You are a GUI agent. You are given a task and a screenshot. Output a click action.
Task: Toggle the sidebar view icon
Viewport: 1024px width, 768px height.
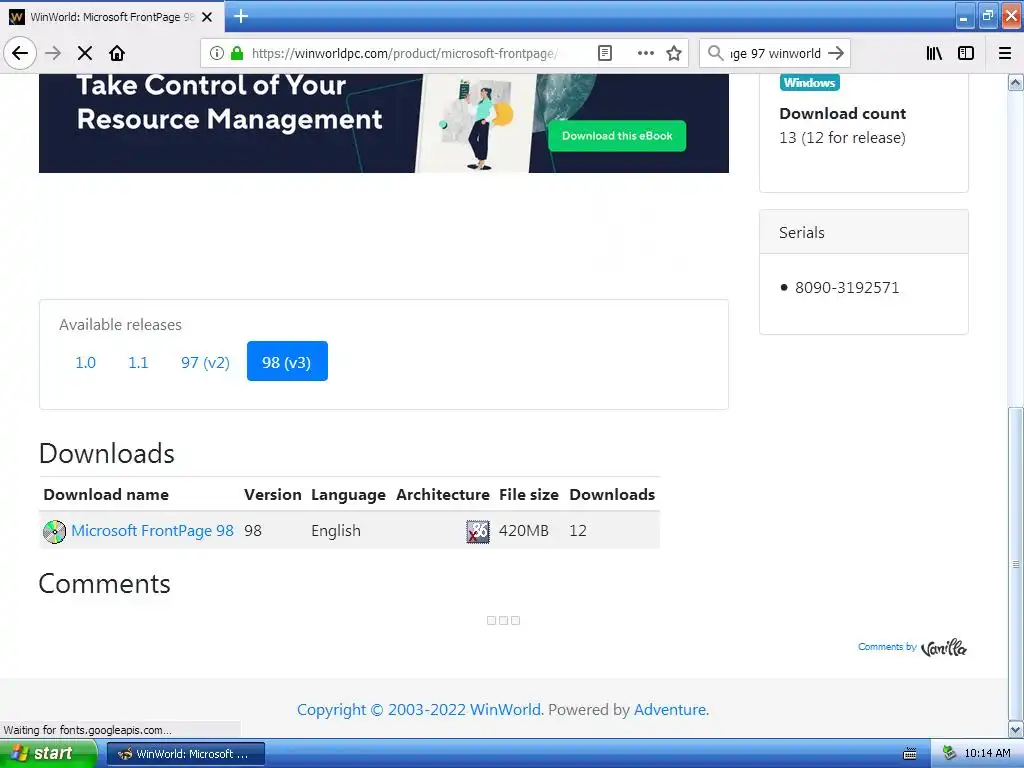(x=966, y=53)
